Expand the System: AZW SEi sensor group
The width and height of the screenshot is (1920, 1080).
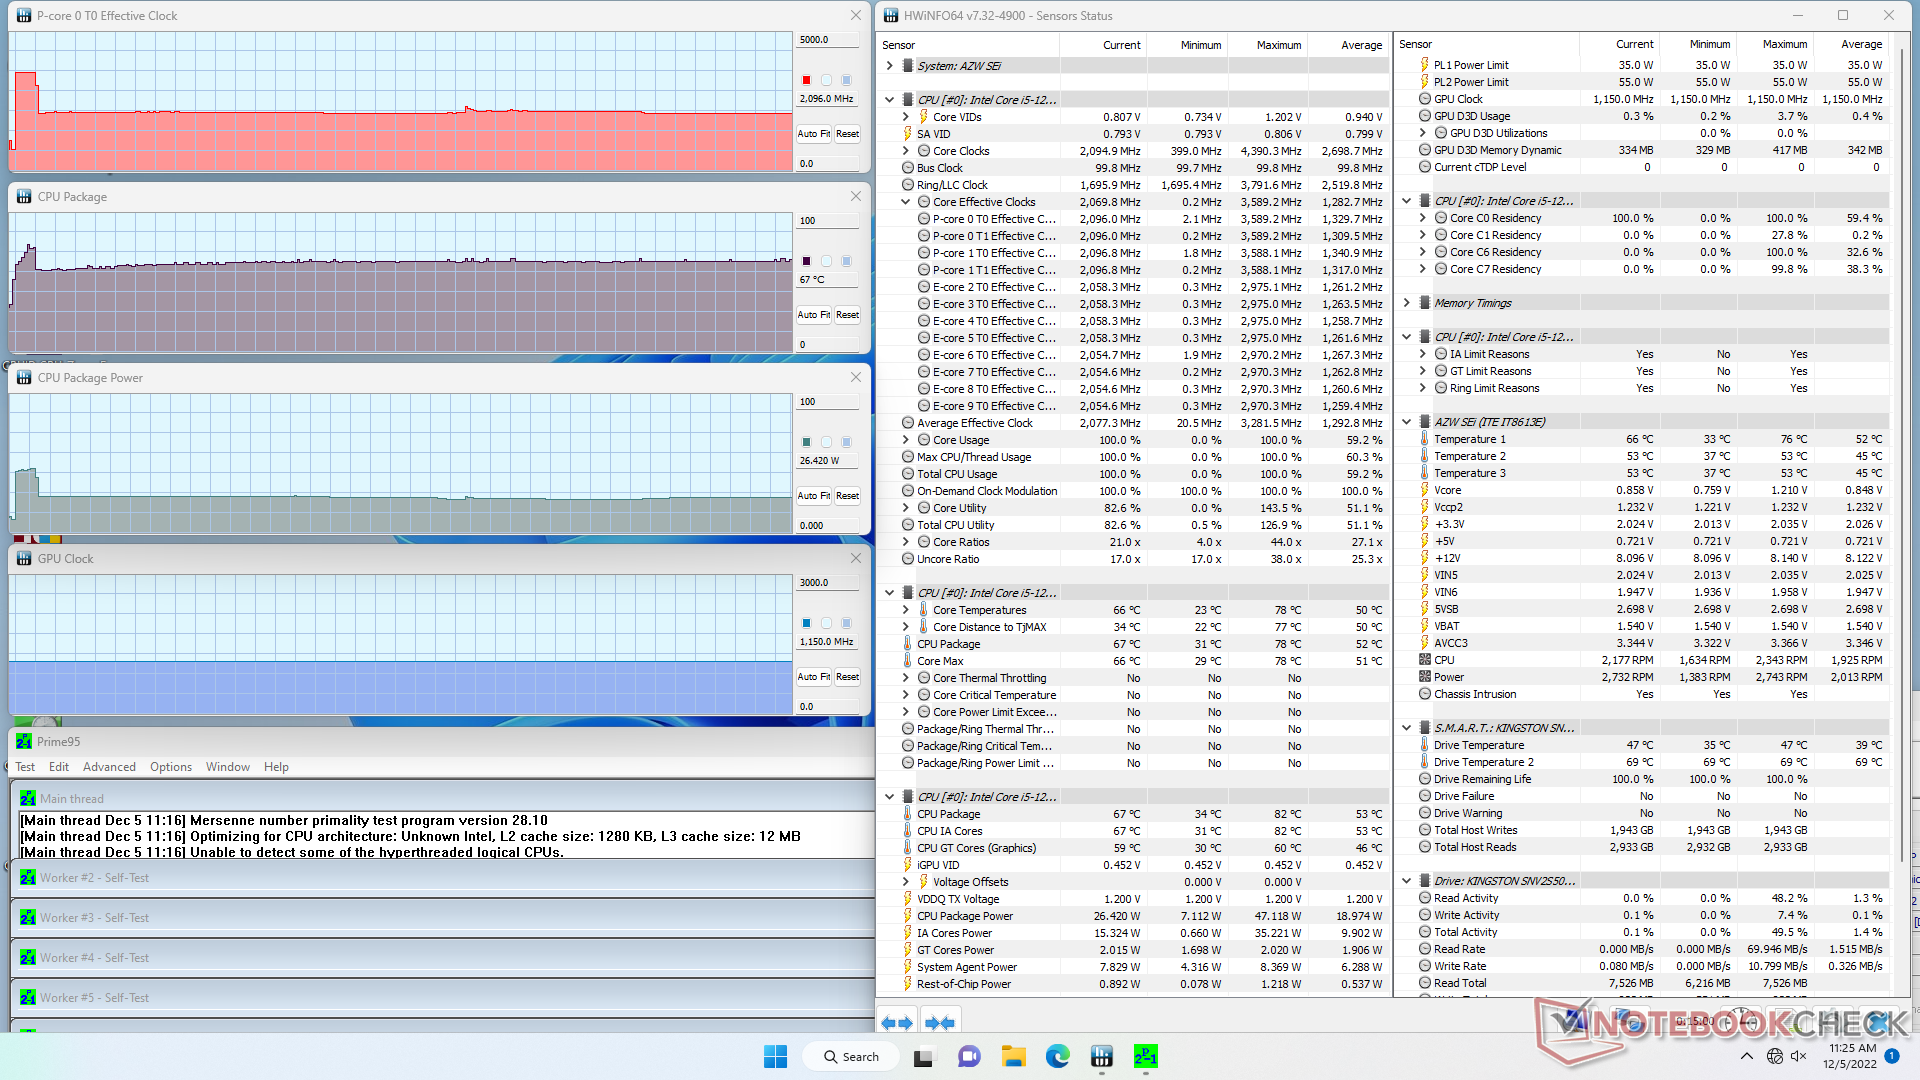[890, 66]
